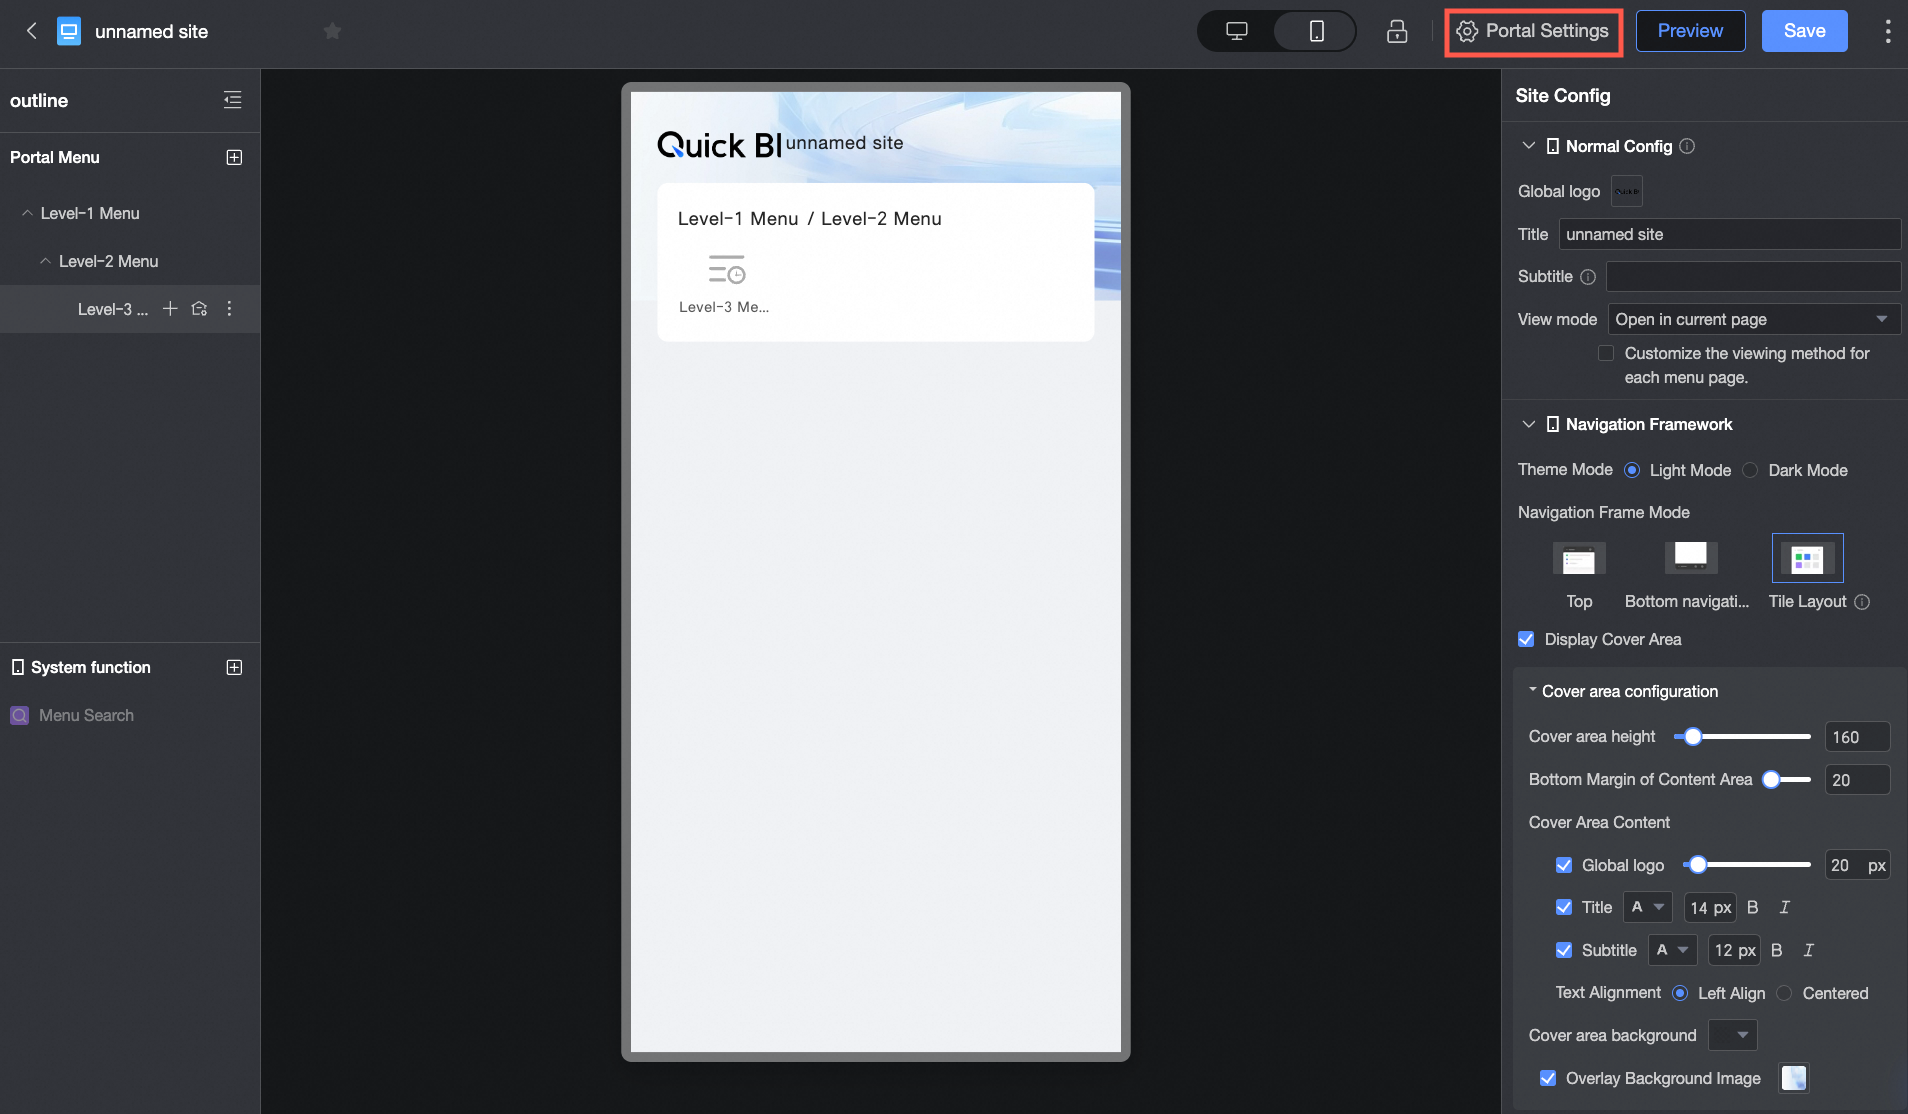
Task: Collapse the Level-2 Menu tree node
Action: click(x=45, y=261)
